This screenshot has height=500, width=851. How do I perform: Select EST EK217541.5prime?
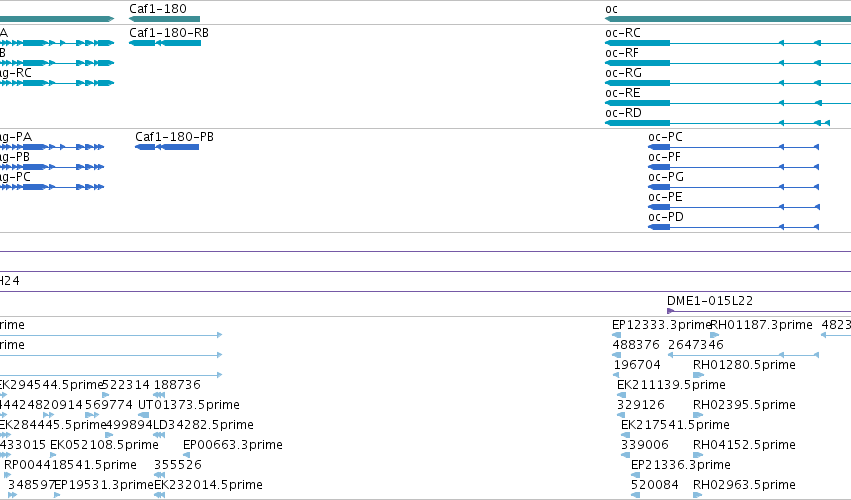[x=675, y=425]
